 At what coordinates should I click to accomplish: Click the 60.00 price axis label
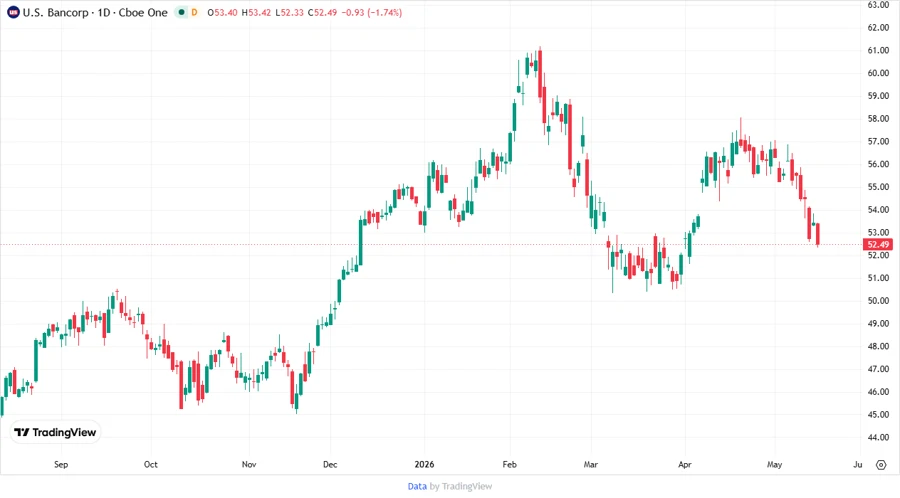[878, 73]
